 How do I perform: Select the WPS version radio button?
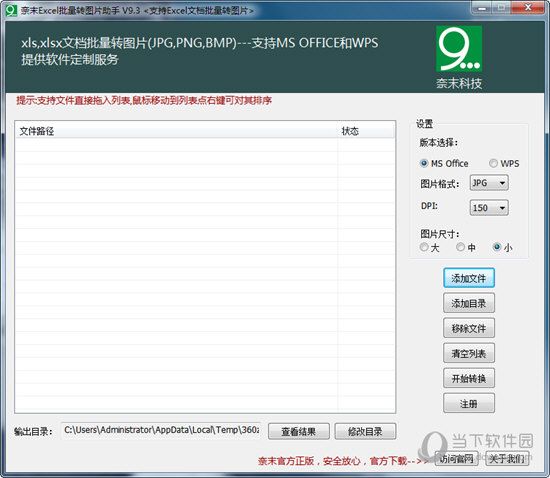[x=504, y=163]
